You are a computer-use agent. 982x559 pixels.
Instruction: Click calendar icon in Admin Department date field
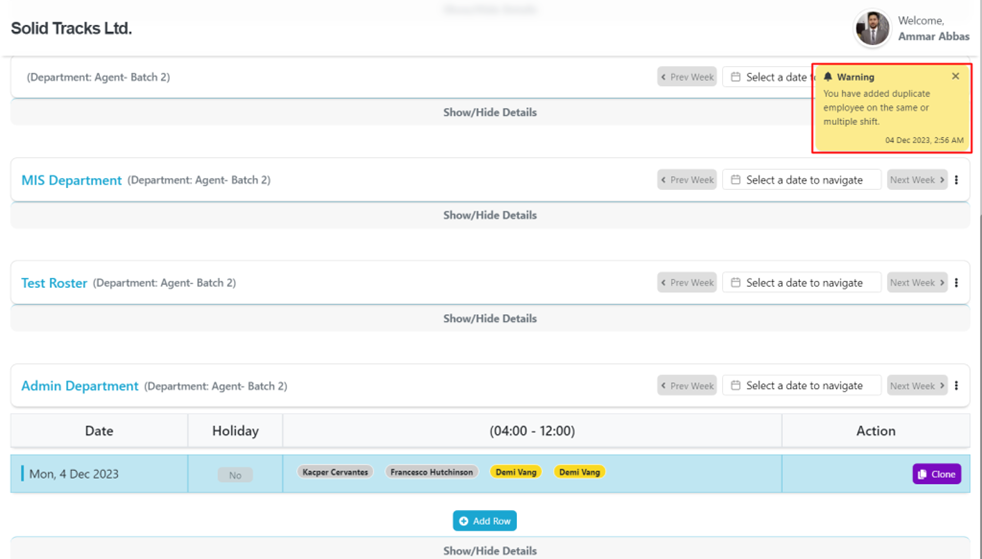pyautogui.click(x=736, y=386)
